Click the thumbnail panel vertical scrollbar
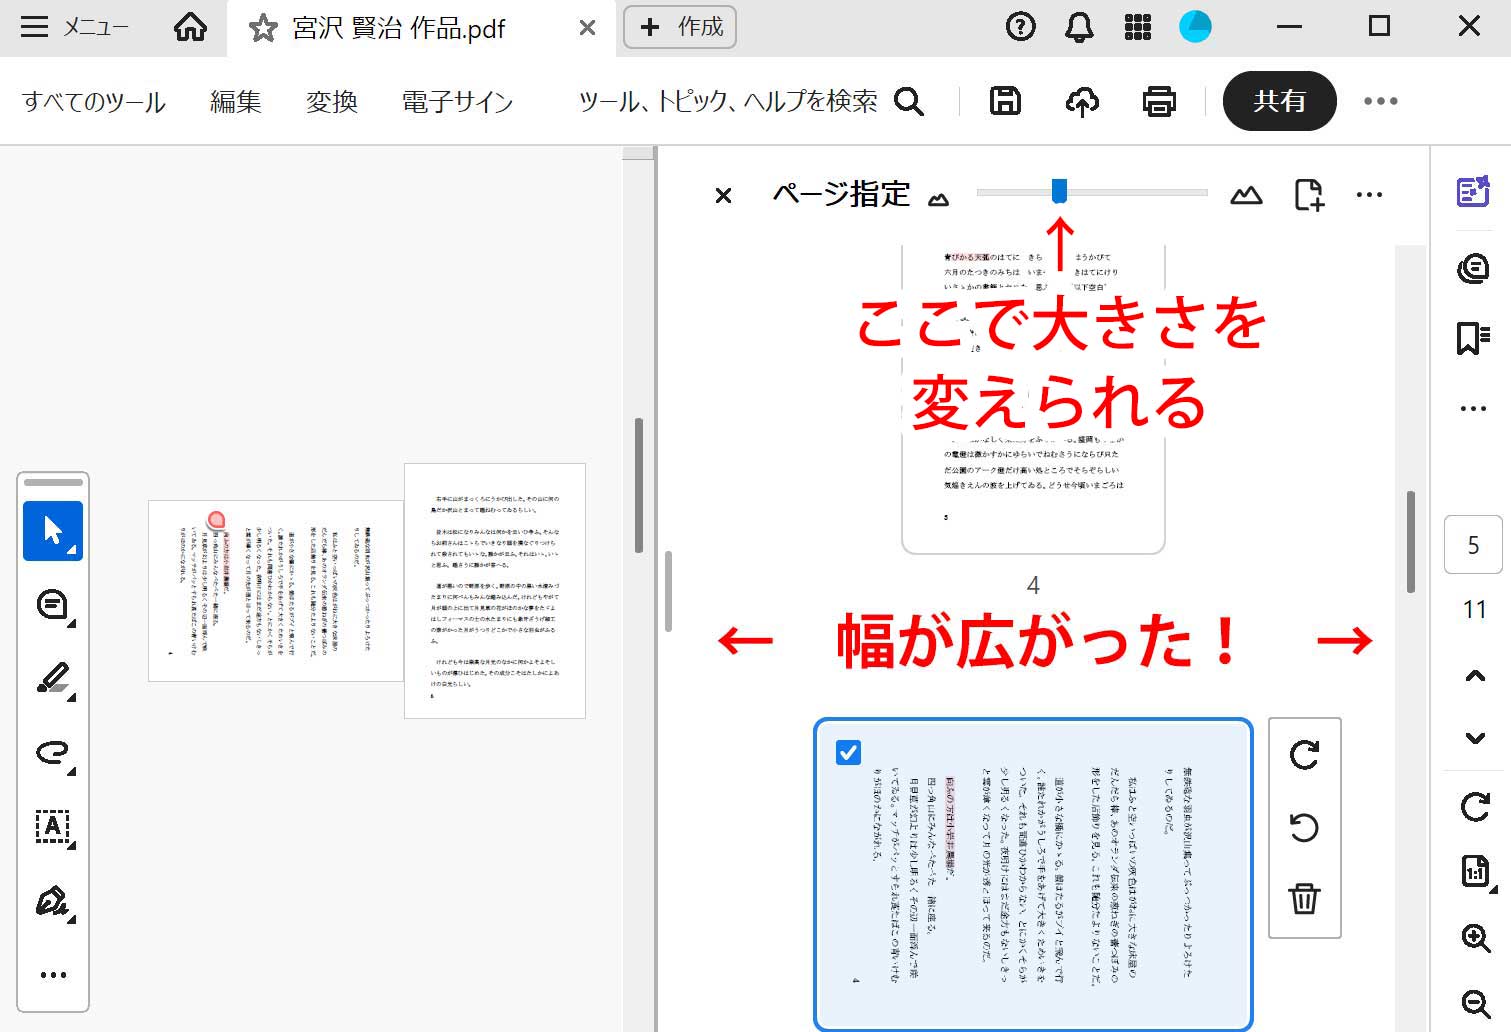1511x1032 pixels. 1411,542
